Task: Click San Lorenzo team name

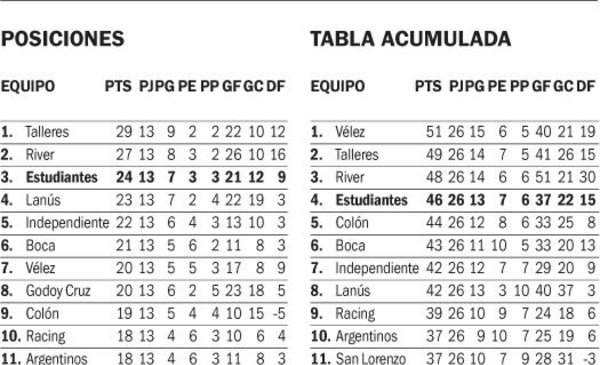Action: coord(370,359)
